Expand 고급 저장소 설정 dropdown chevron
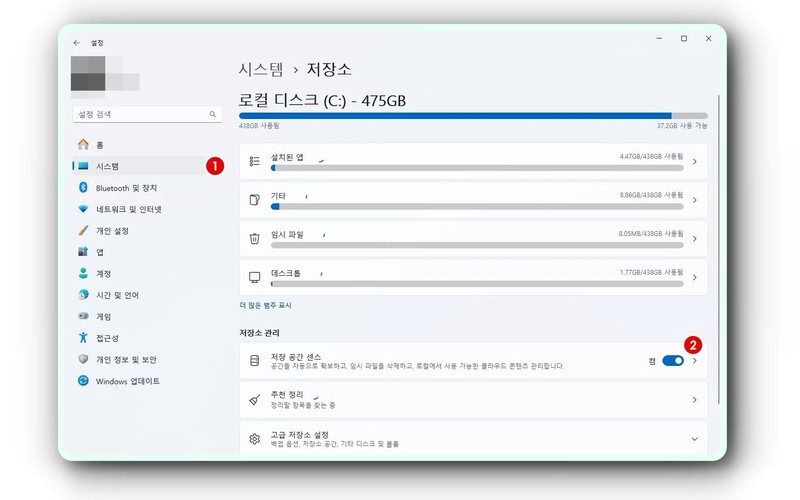The width and height of the screenshot is (800, 500). pos(695,439)
